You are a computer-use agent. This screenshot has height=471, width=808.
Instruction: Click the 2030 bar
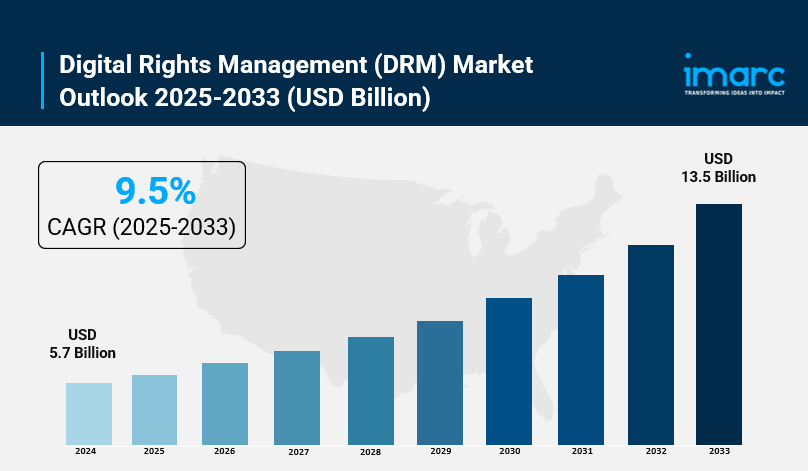click(509, 370)
